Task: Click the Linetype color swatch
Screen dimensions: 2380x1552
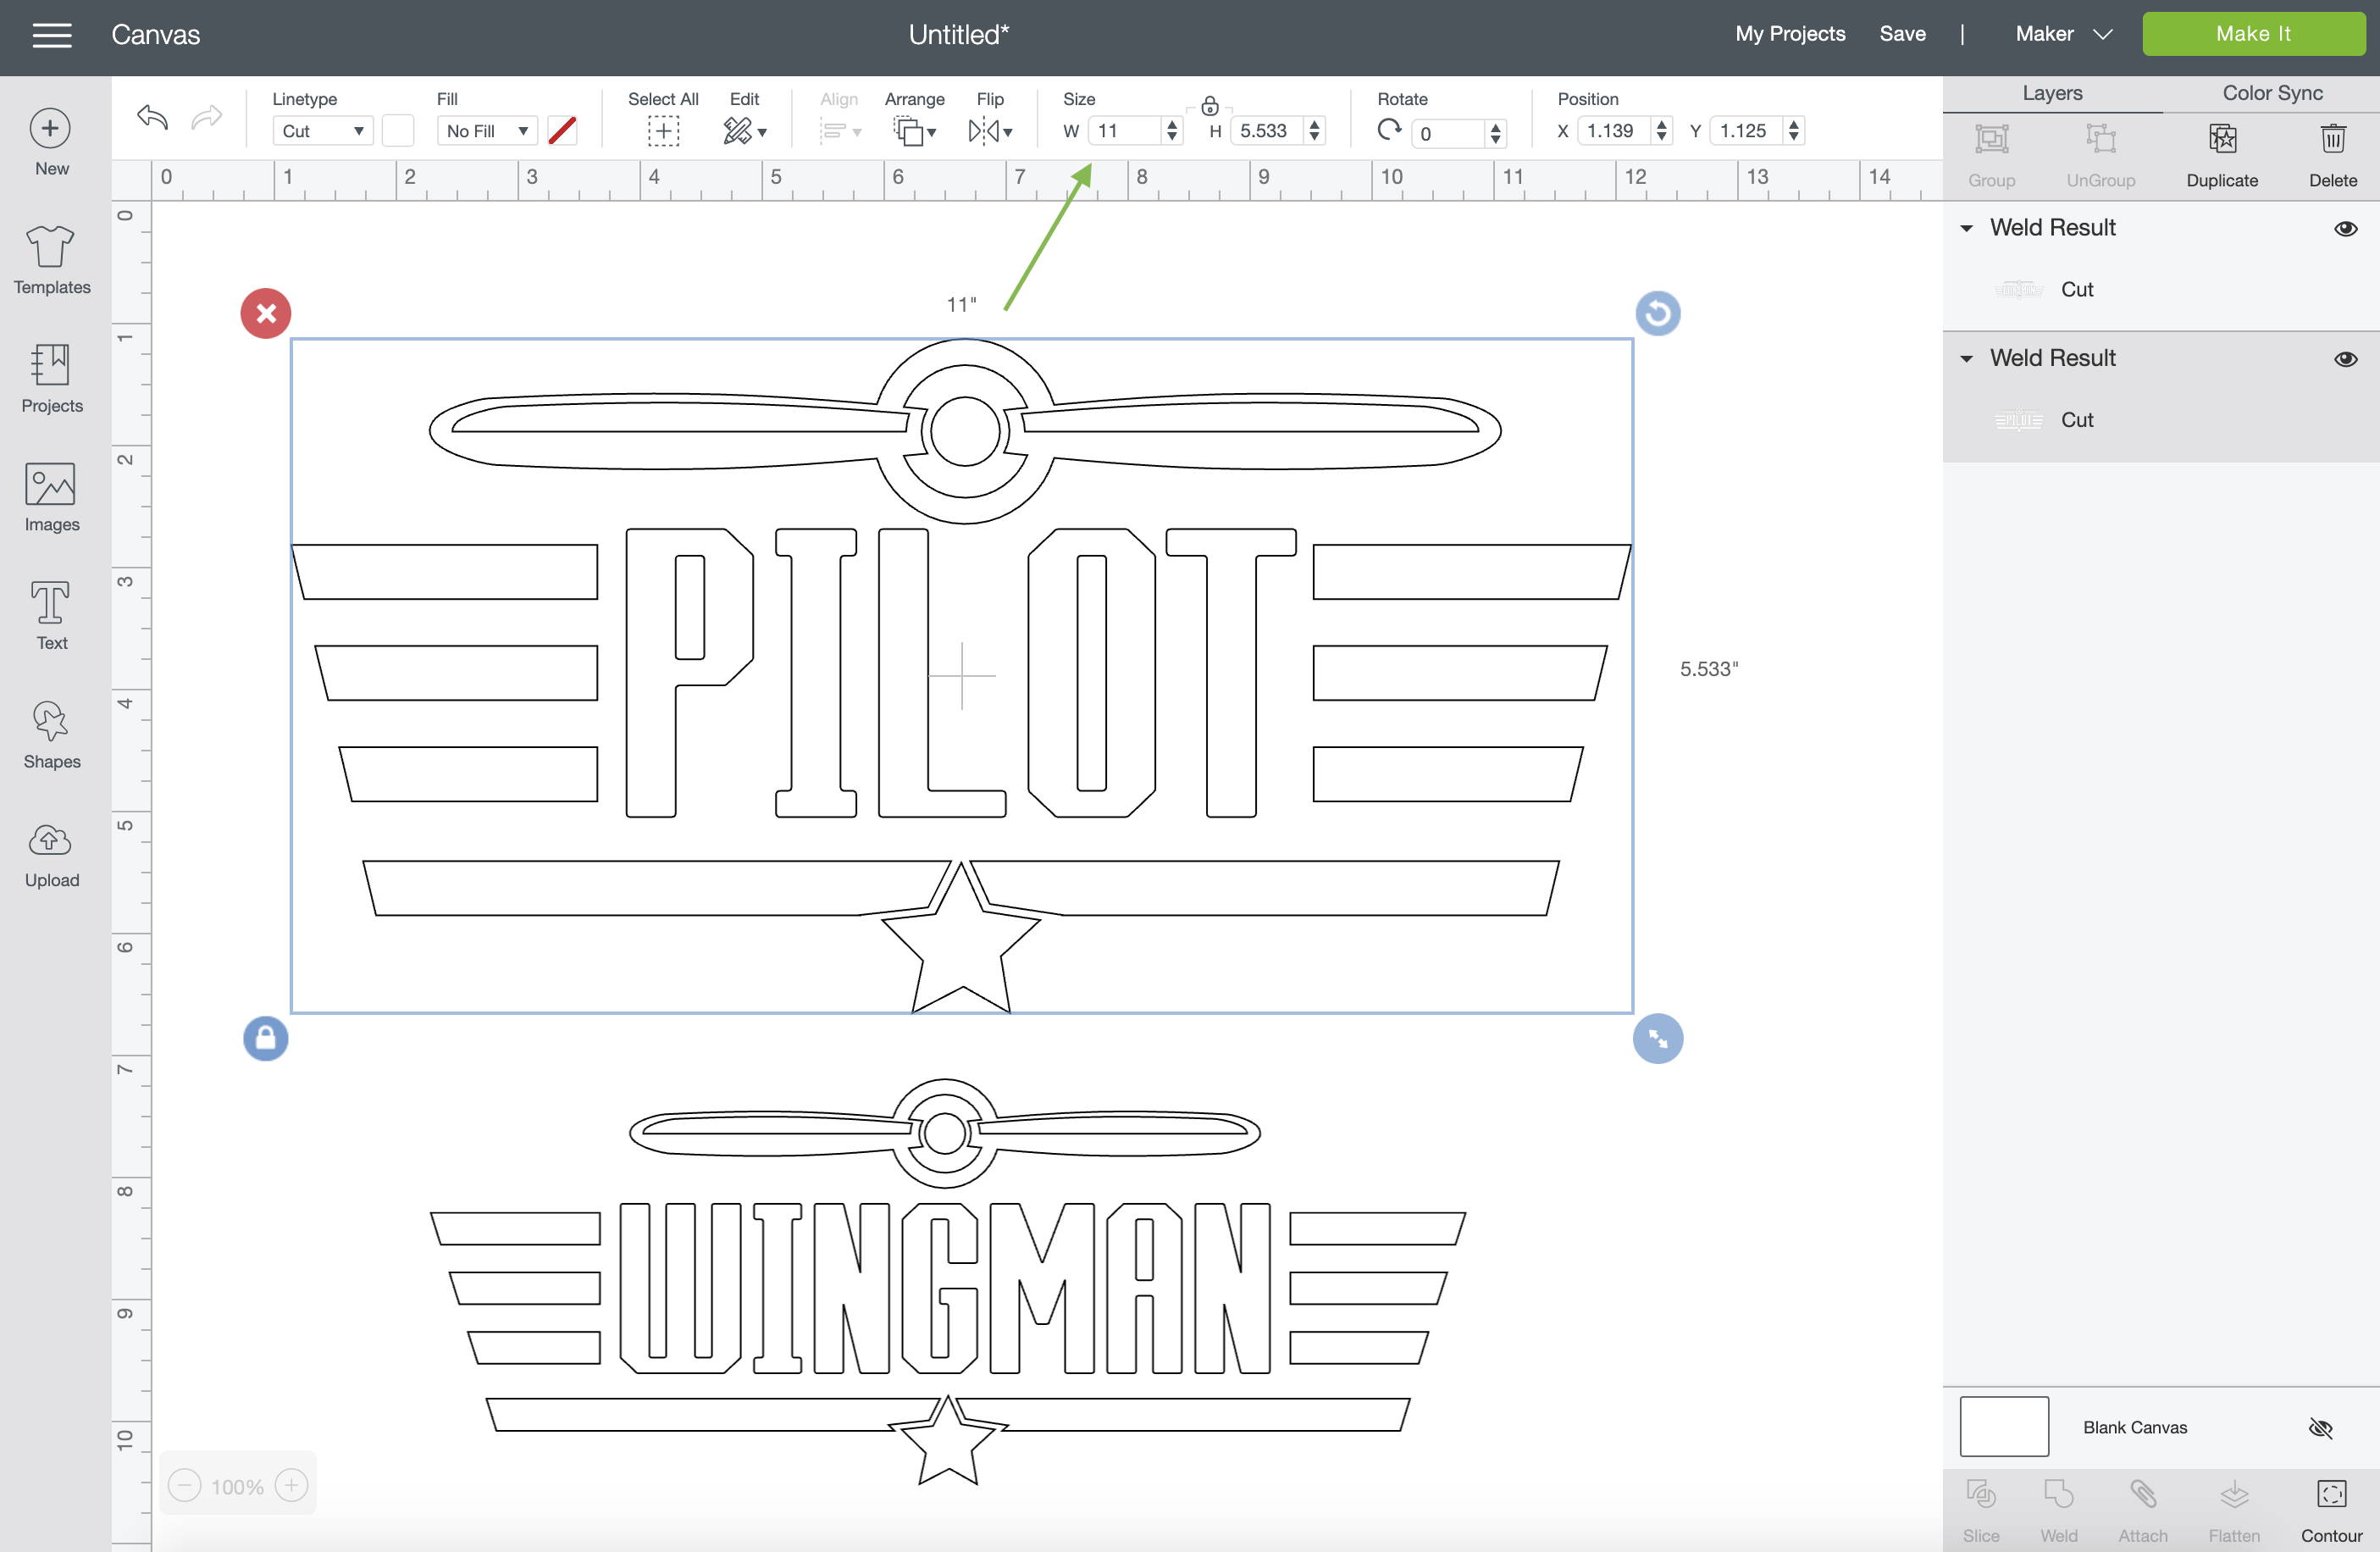Action: 397,131
